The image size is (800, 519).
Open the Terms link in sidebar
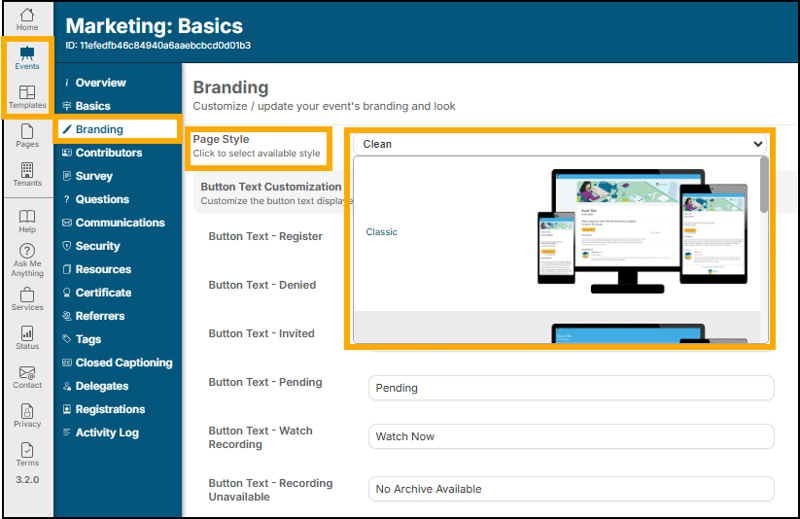[27, 452]
